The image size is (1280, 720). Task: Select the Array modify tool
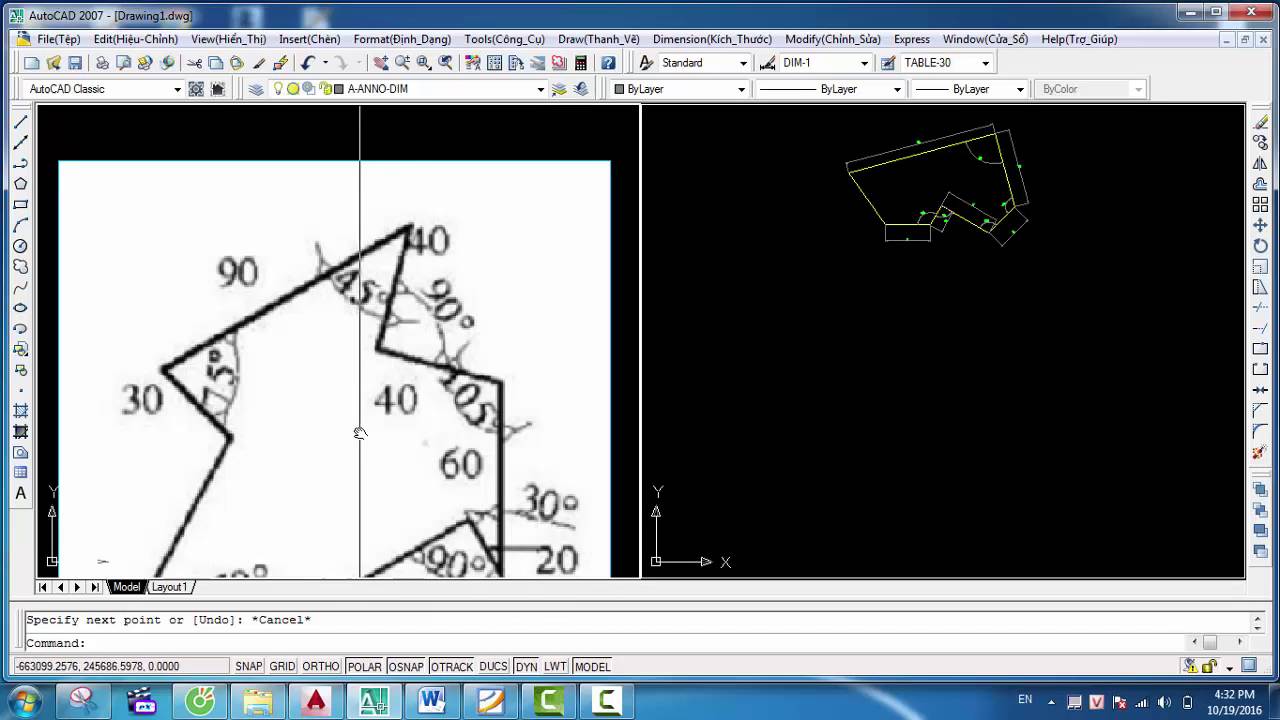(1260, 205)
